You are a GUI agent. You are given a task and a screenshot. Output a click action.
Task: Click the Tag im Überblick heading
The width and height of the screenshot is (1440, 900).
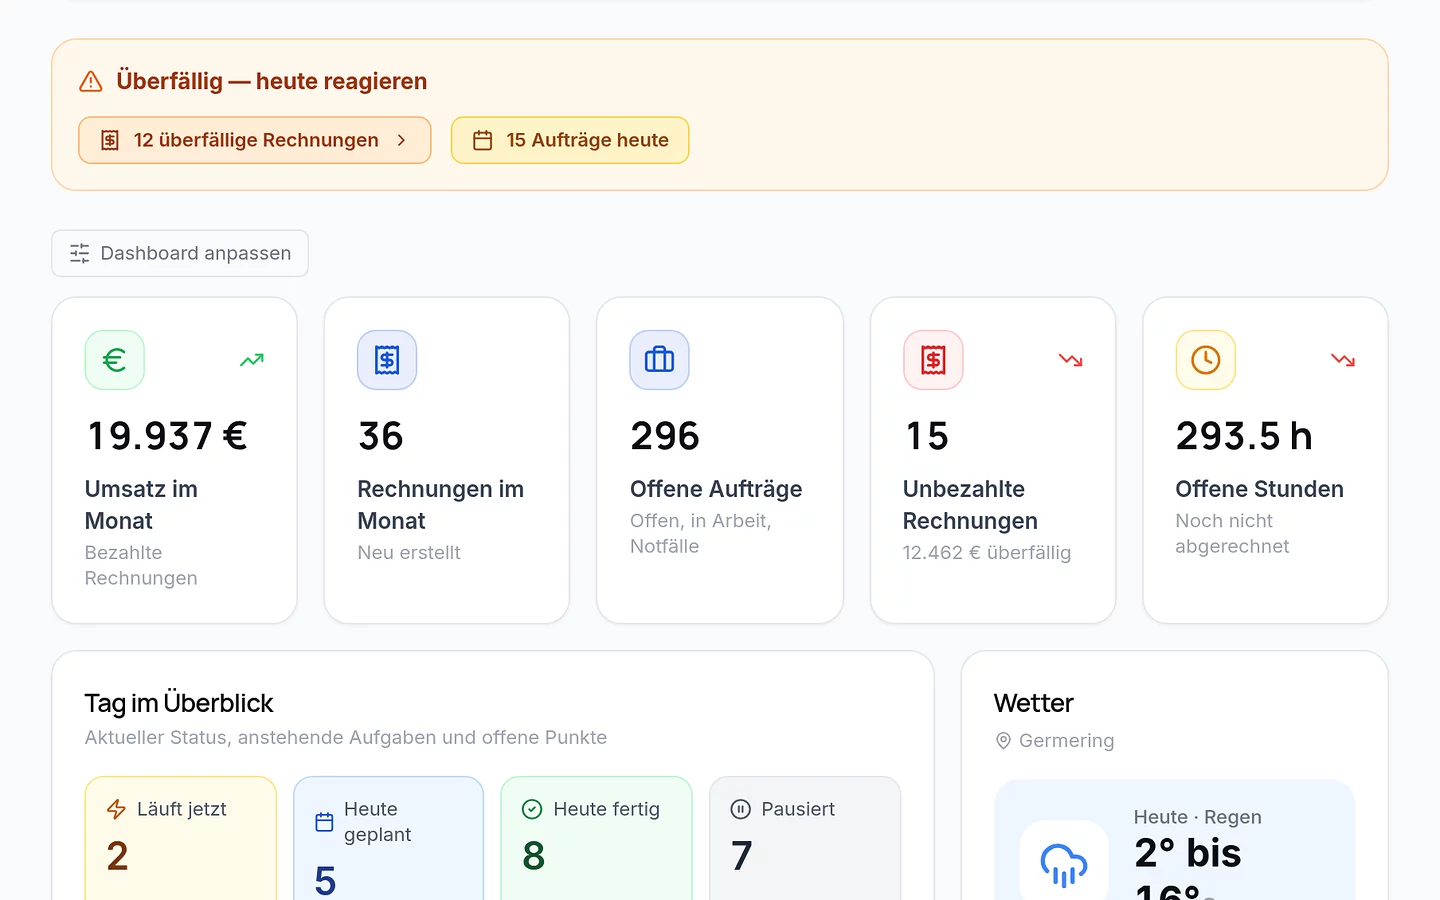click(x=179, y=703)
